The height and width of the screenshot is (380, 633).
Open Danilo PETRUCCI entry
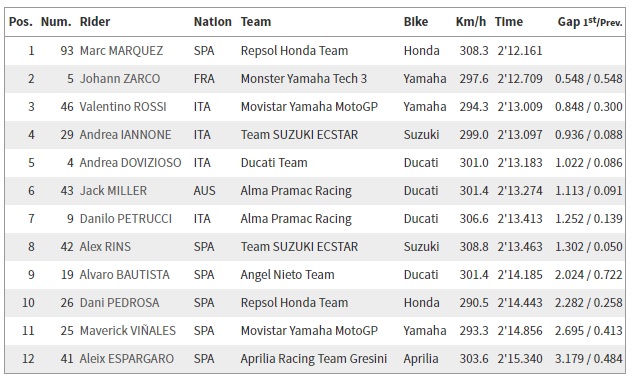(x=126, y=219)
